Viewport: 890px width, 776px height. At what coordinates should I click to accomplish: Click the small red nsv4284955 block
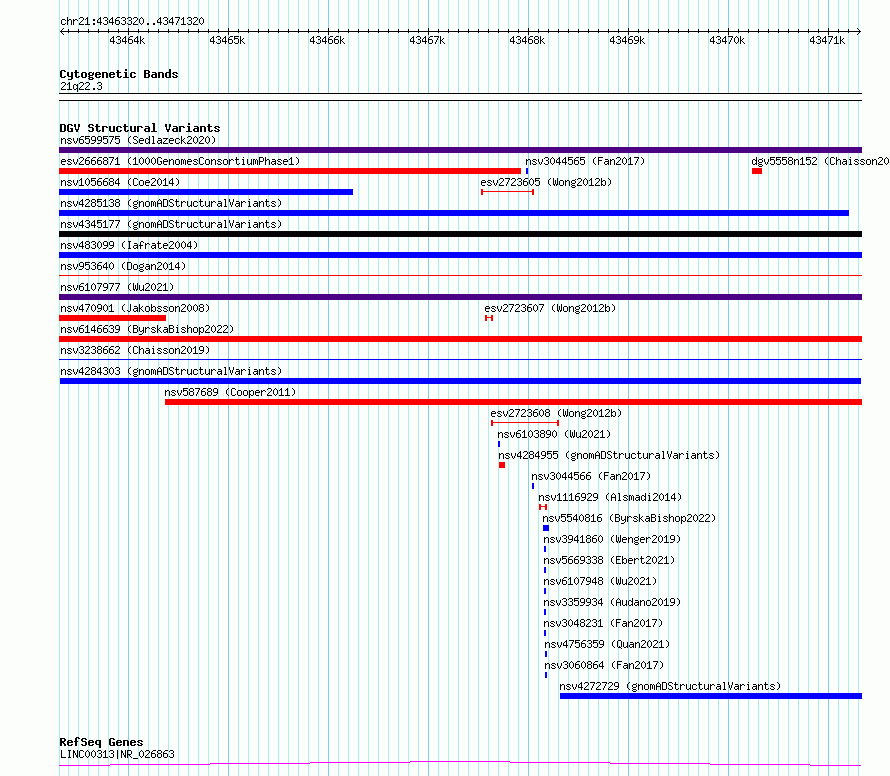[x=502, y=465]
